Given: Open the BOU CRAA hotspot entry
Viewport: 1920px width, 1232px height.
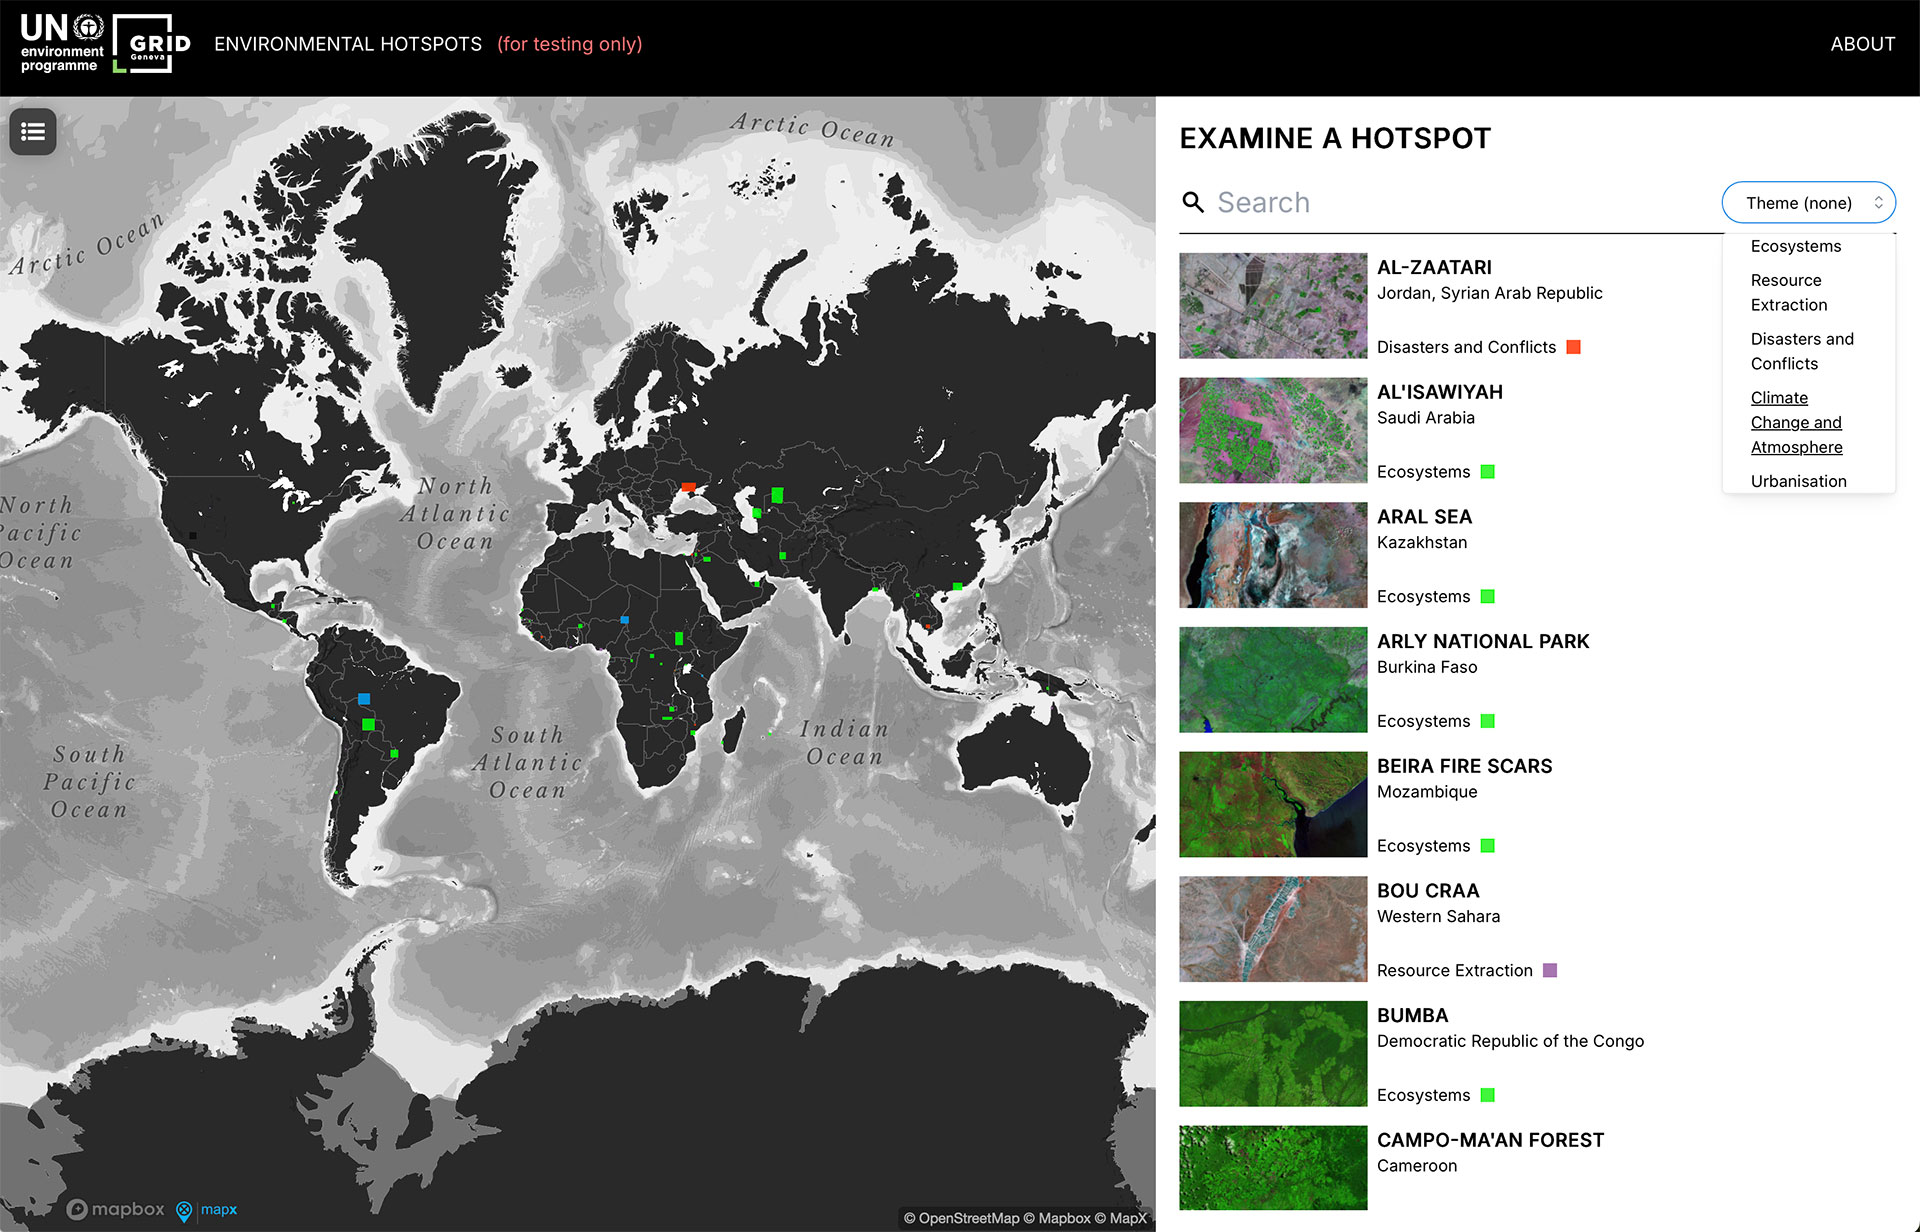Looking at the screenshot, I should click(x=1427, y=891).
